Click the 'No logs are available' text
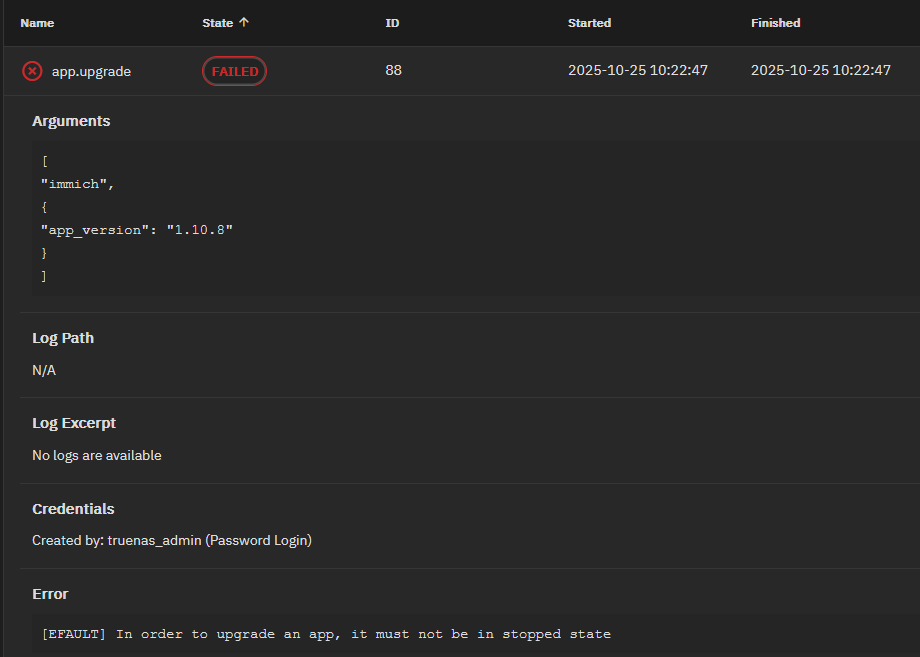 click(96, 455)
